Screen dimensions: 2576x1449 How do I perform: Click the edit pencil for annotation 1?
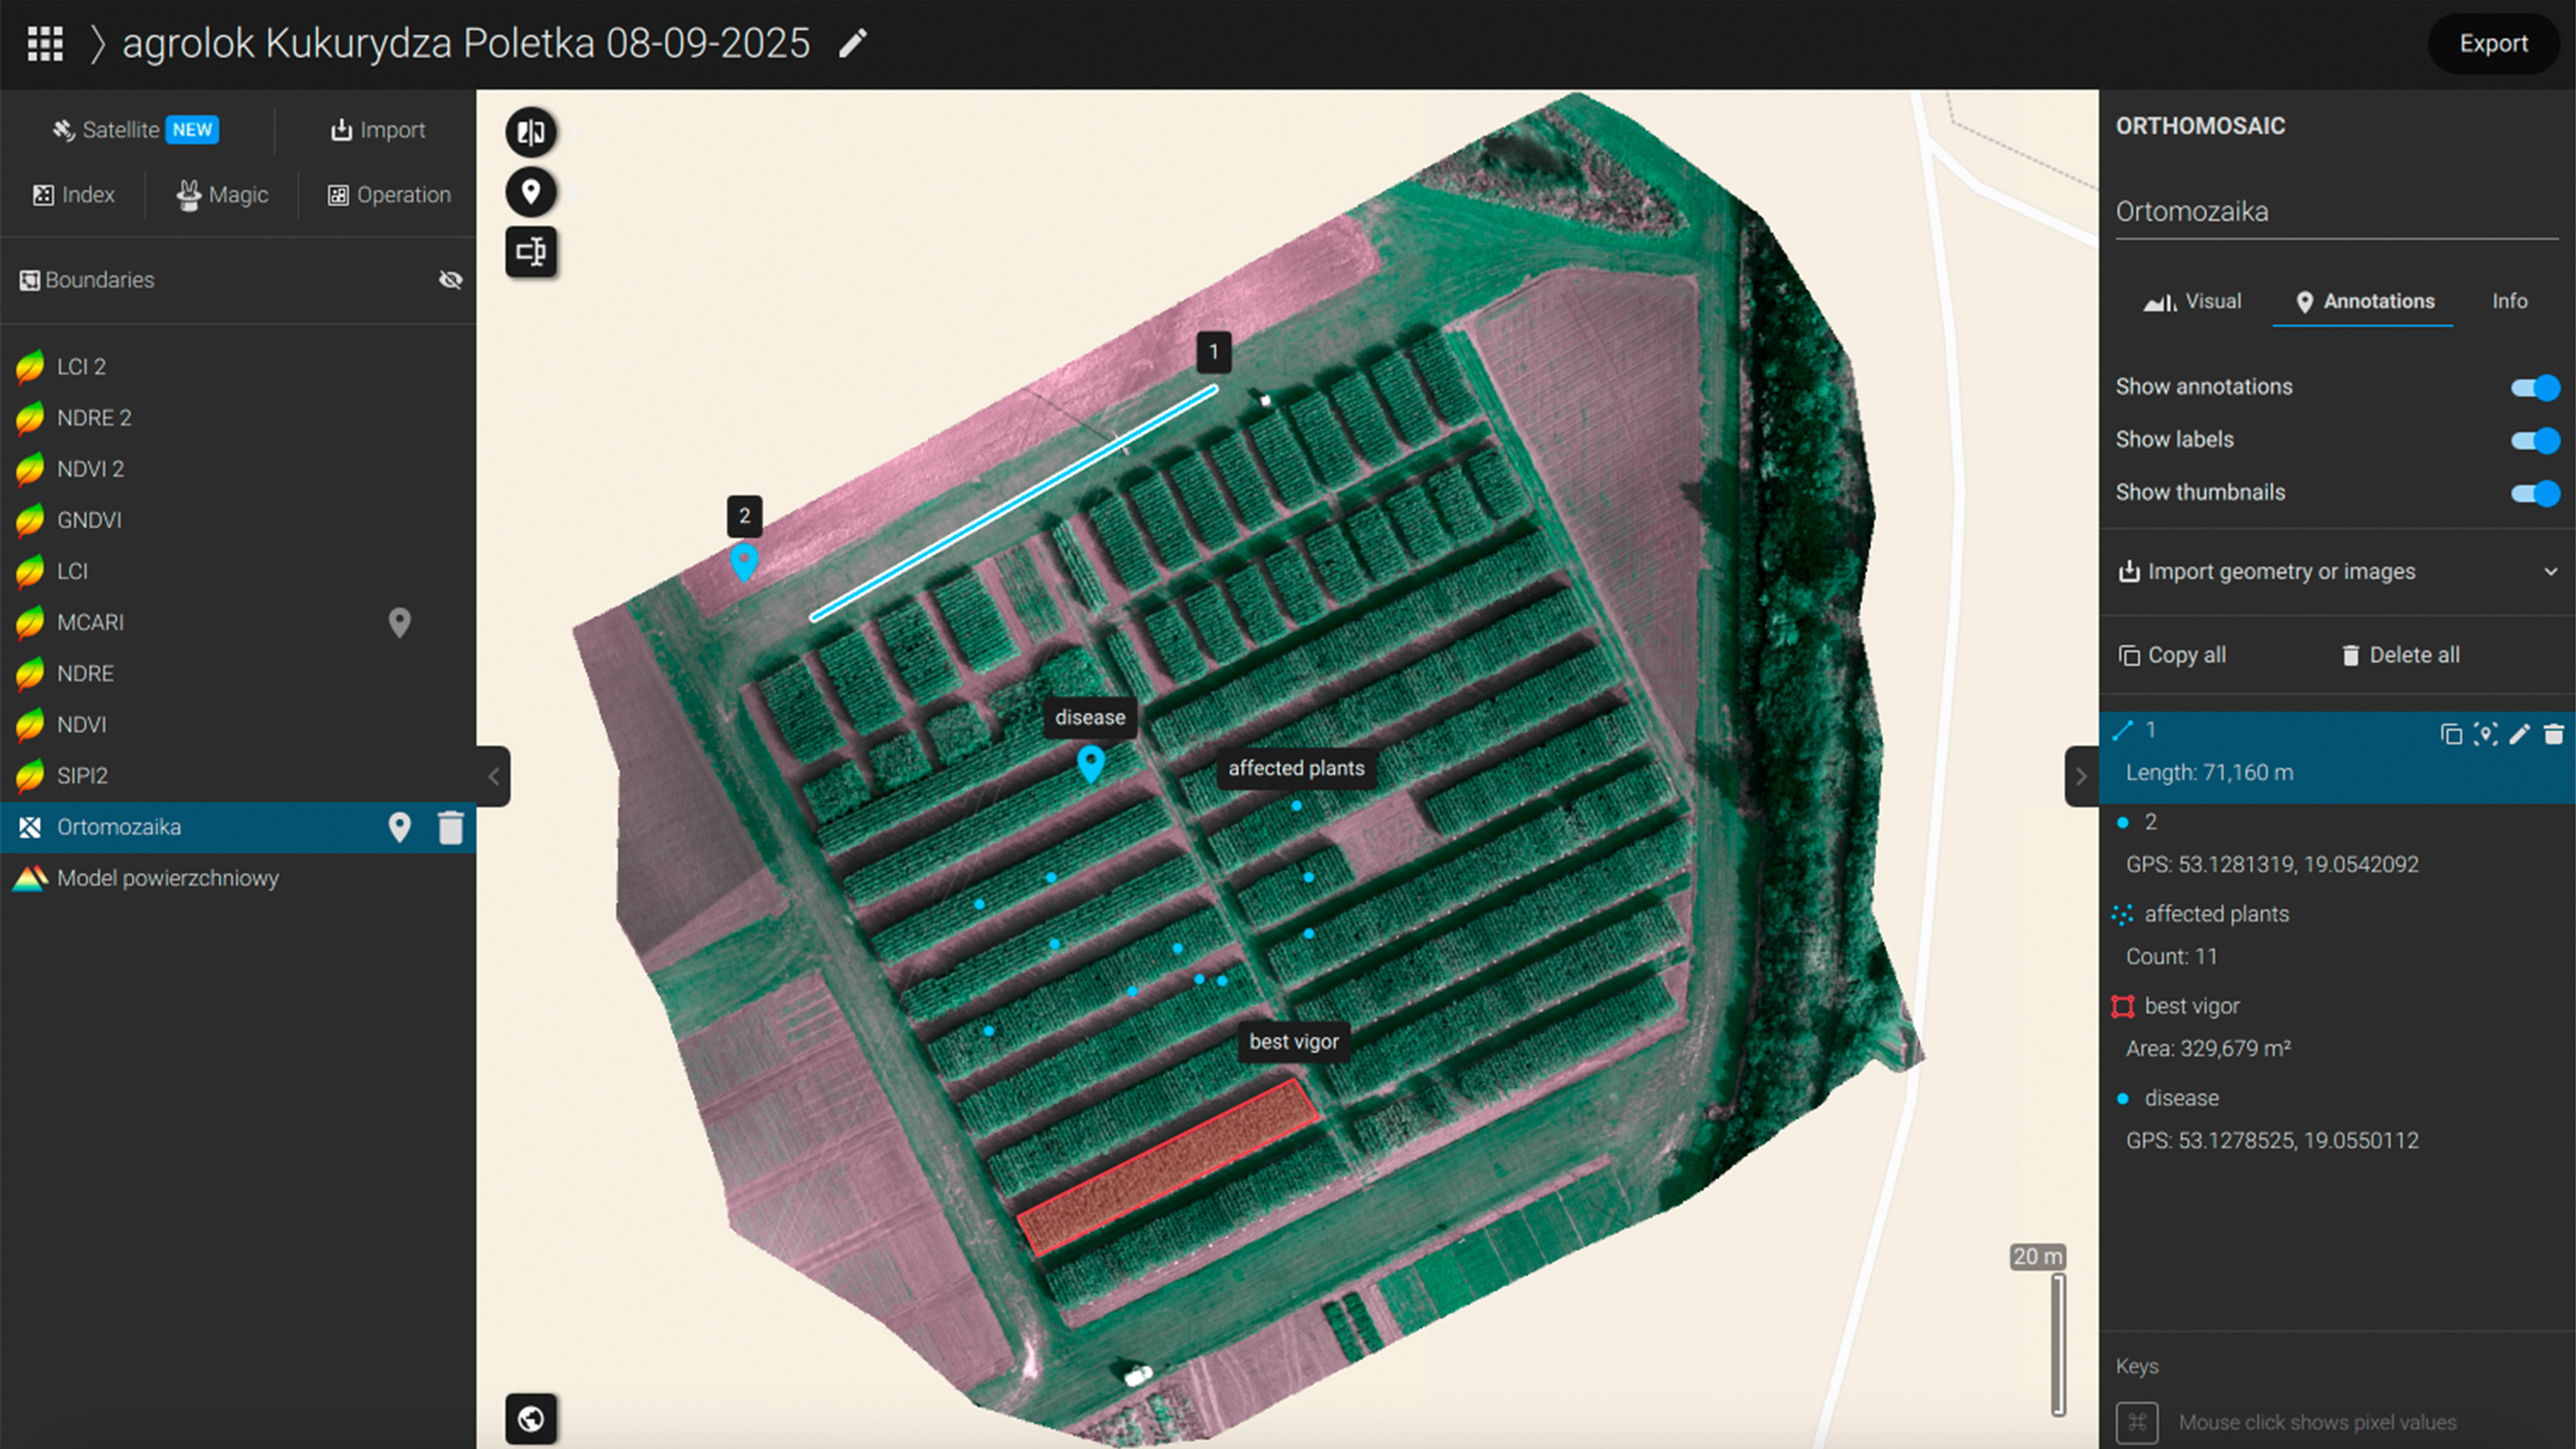pyautogui.click(x=2519, y=734)
